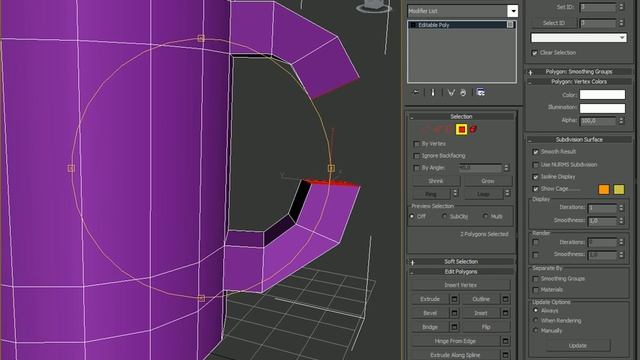640x360 pixels.
Task: Open orange cage color swatch
Action: pyautogui.click(x=604, y=189)
